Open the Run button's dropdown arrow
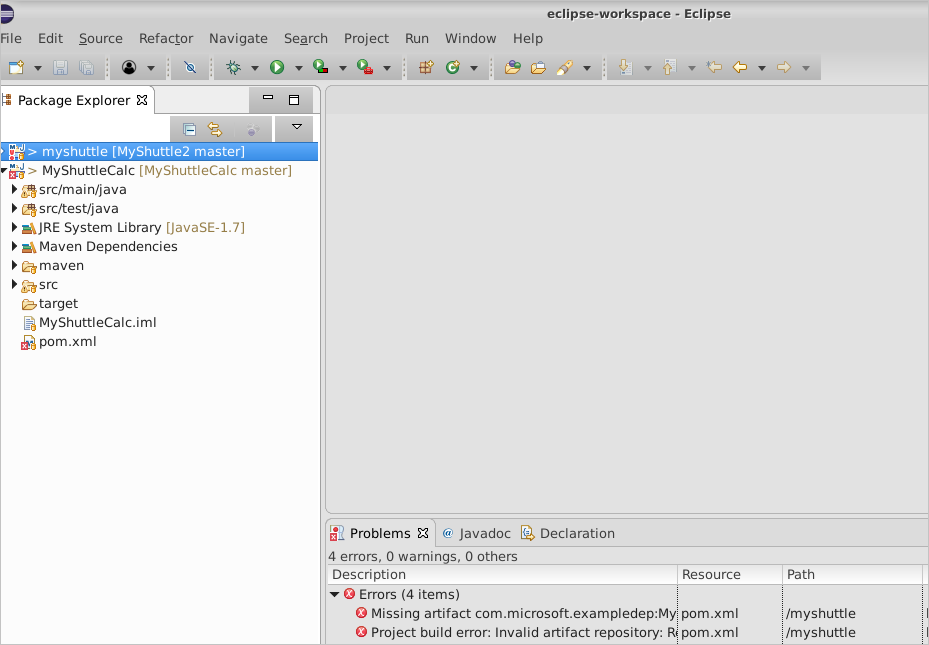The height and width of the screenshot is (645, 929). click(297, 67)
